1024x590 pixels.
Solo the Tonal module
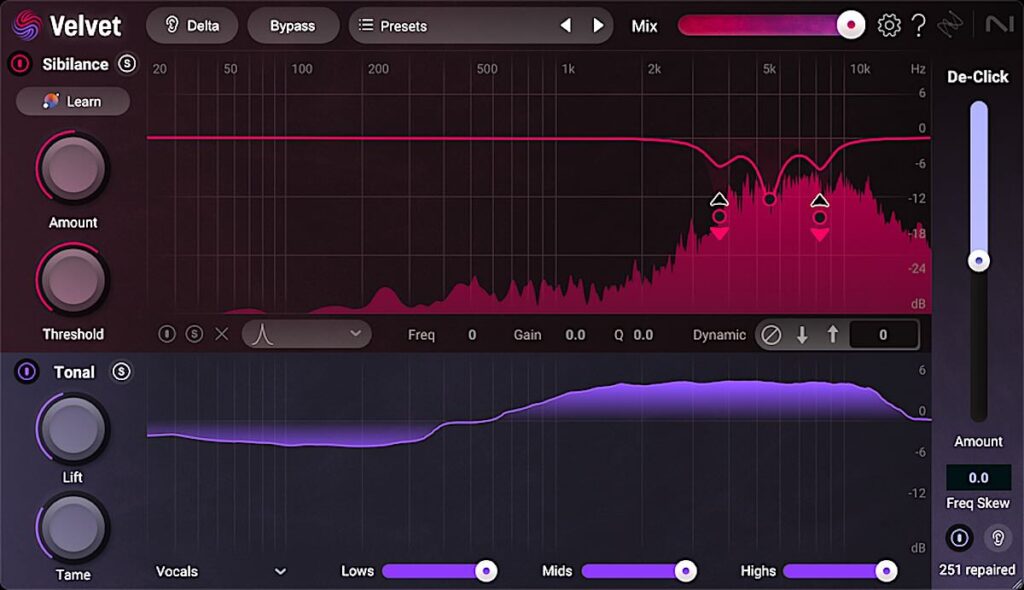[x=121, y=372]
